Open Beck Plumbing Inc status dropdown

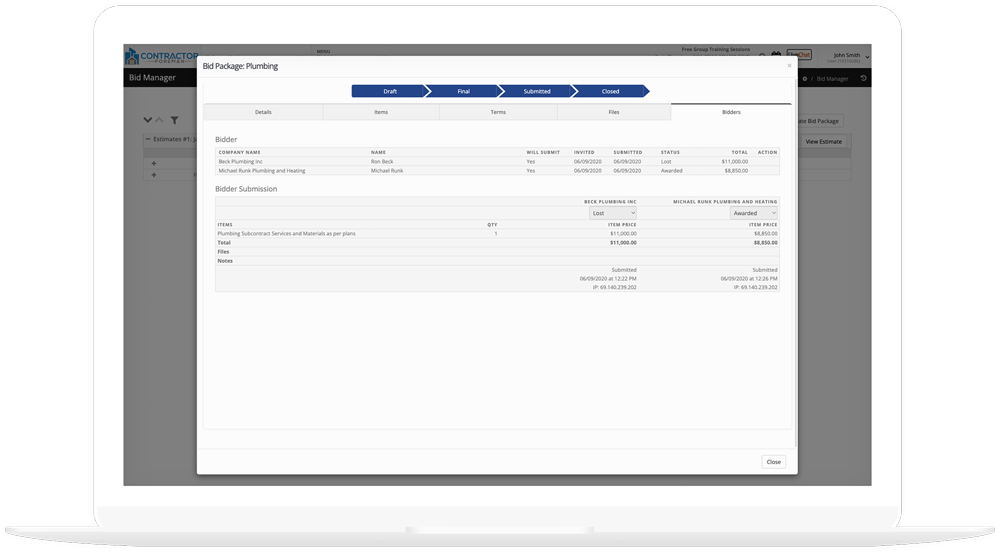(612, 213)
